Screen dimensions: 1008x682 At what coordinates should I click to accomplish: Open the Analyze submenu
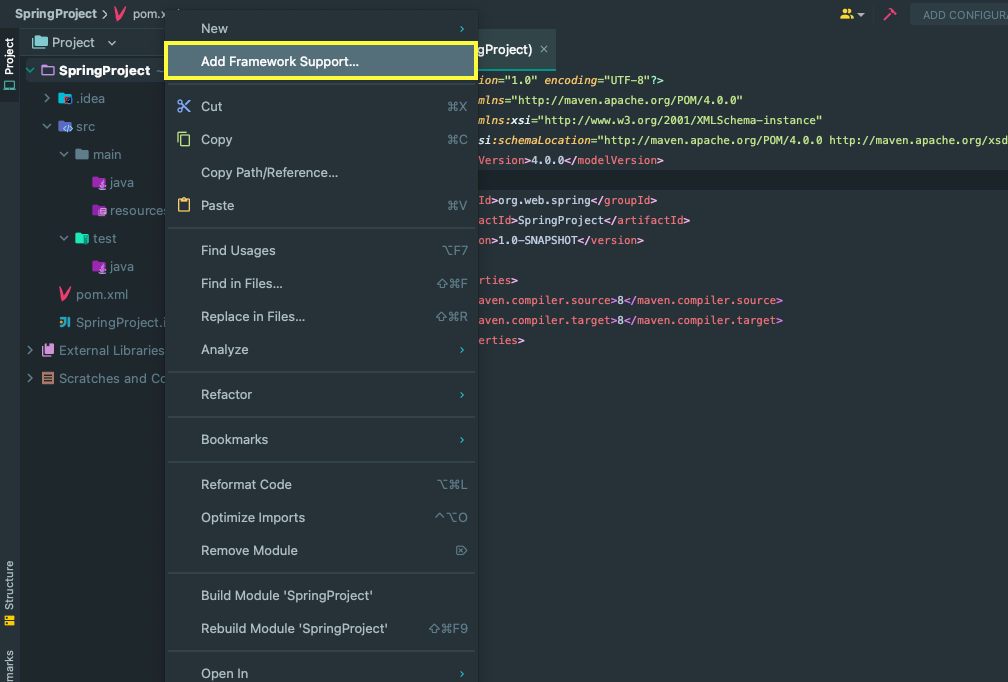point(320,350)
